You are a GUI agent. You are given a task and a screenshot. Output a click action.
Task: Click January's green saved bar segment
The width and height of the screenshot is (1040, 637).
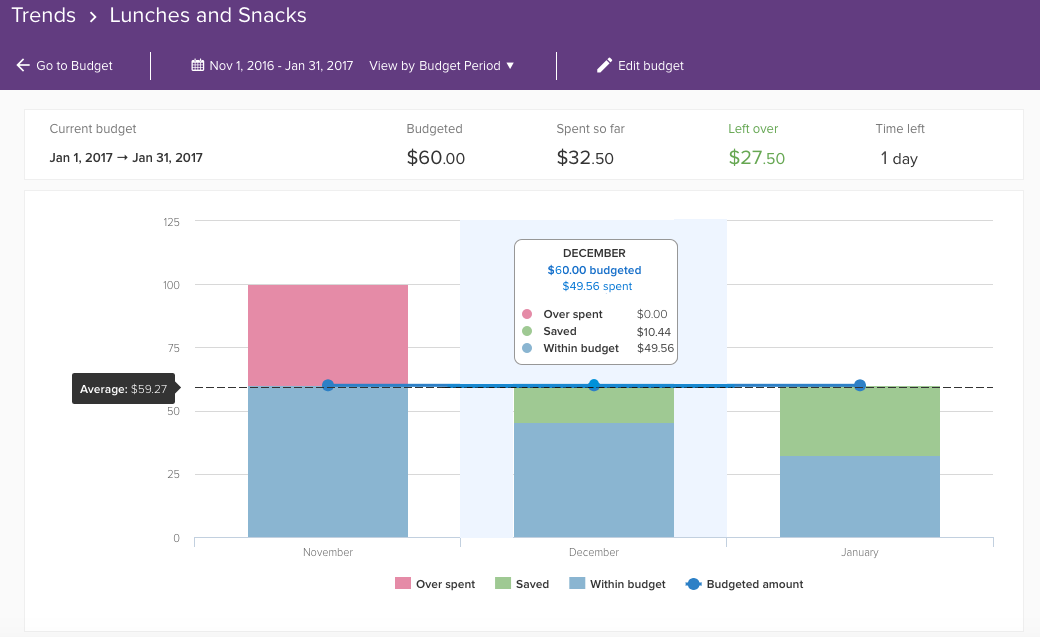[x=860, y=421]
